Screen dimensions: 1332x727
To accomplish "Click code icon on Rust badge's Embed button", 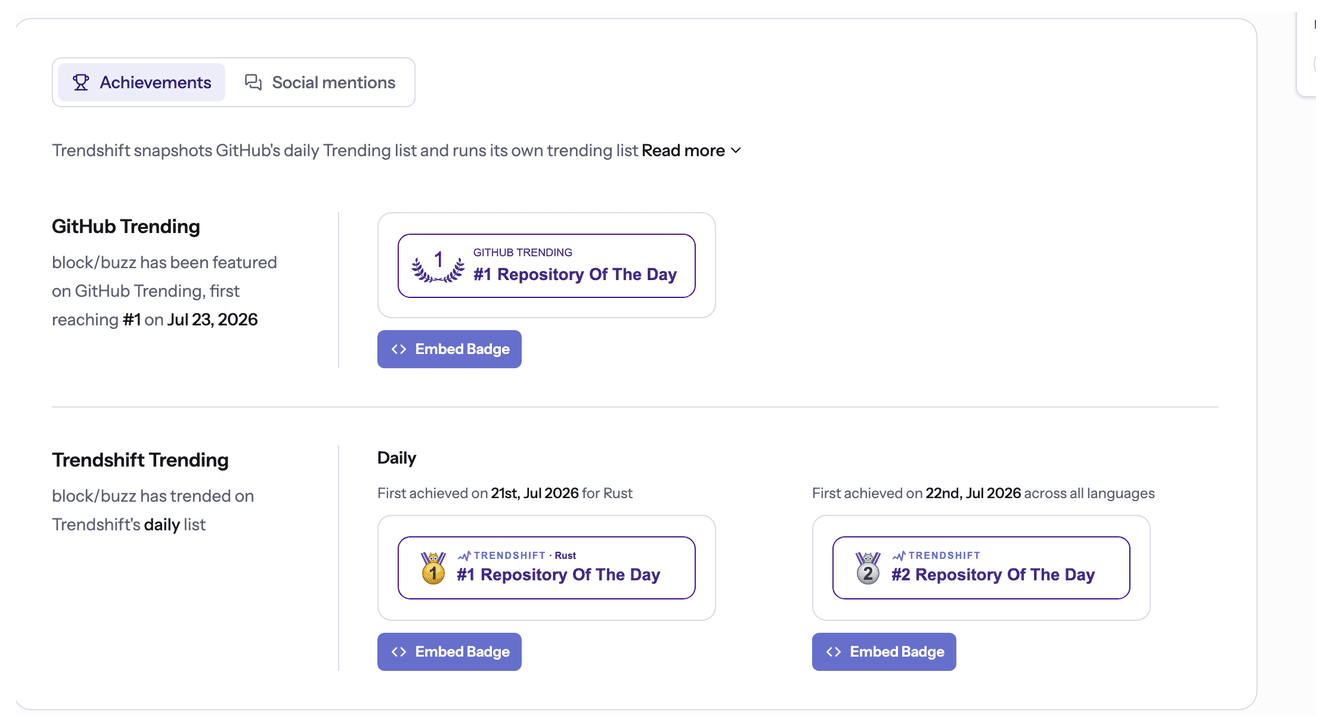I will 399,652.
